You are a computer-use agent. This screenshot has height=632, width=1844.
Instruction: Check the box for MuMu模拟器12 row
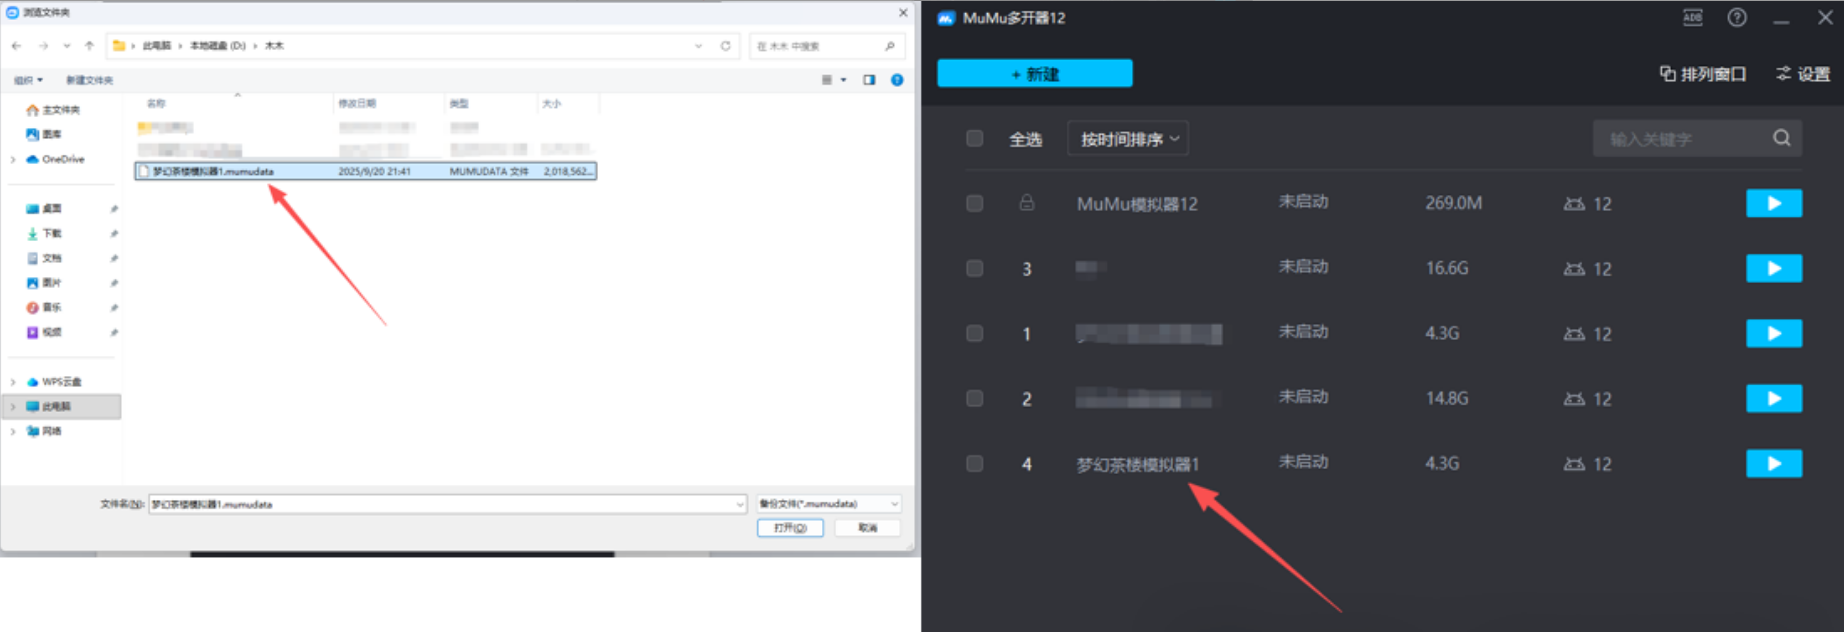[x=975, y=204]
